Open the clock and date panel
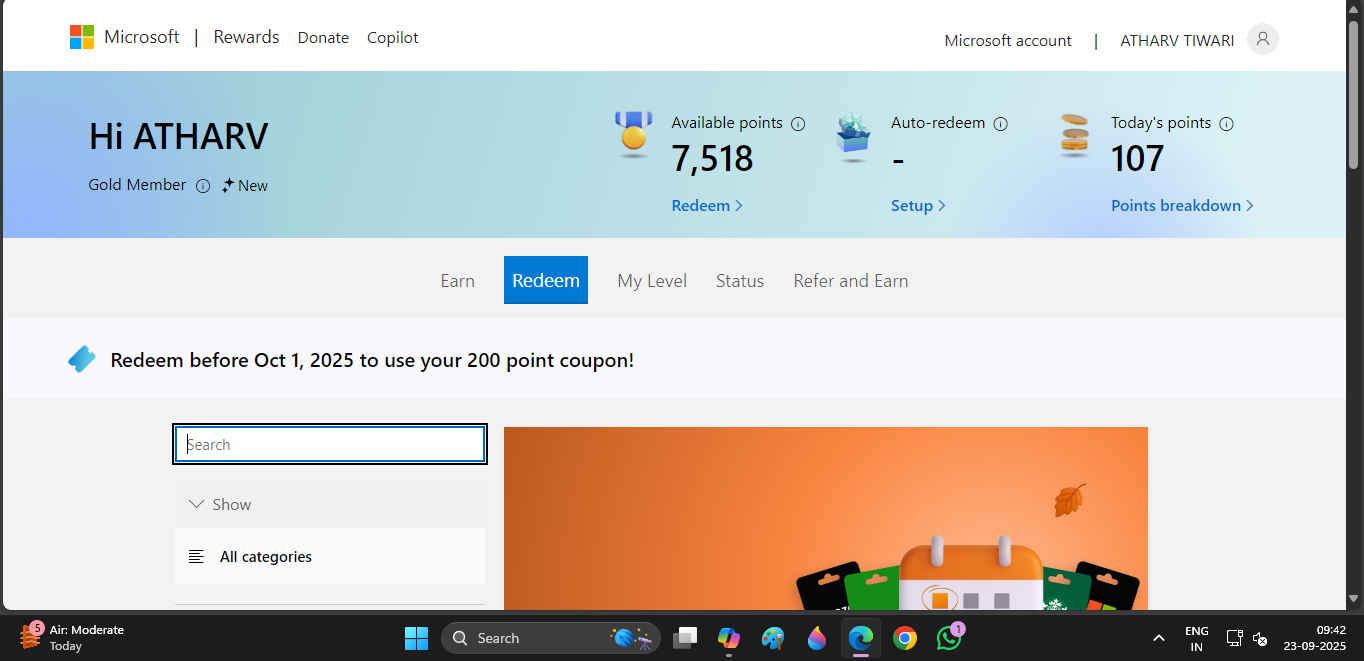 1315,638
